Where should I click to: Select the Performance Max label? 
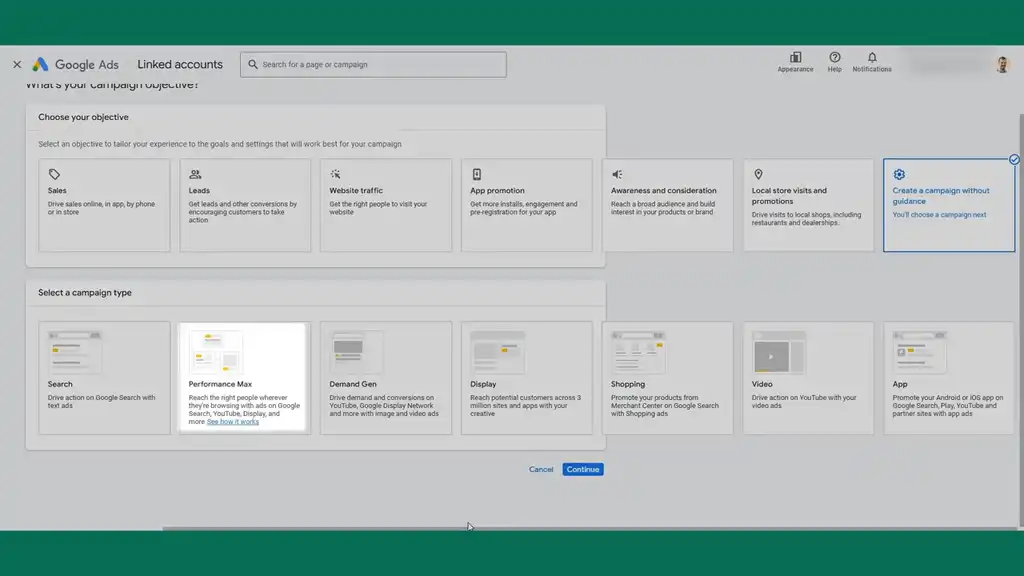(x=220, y=384)
